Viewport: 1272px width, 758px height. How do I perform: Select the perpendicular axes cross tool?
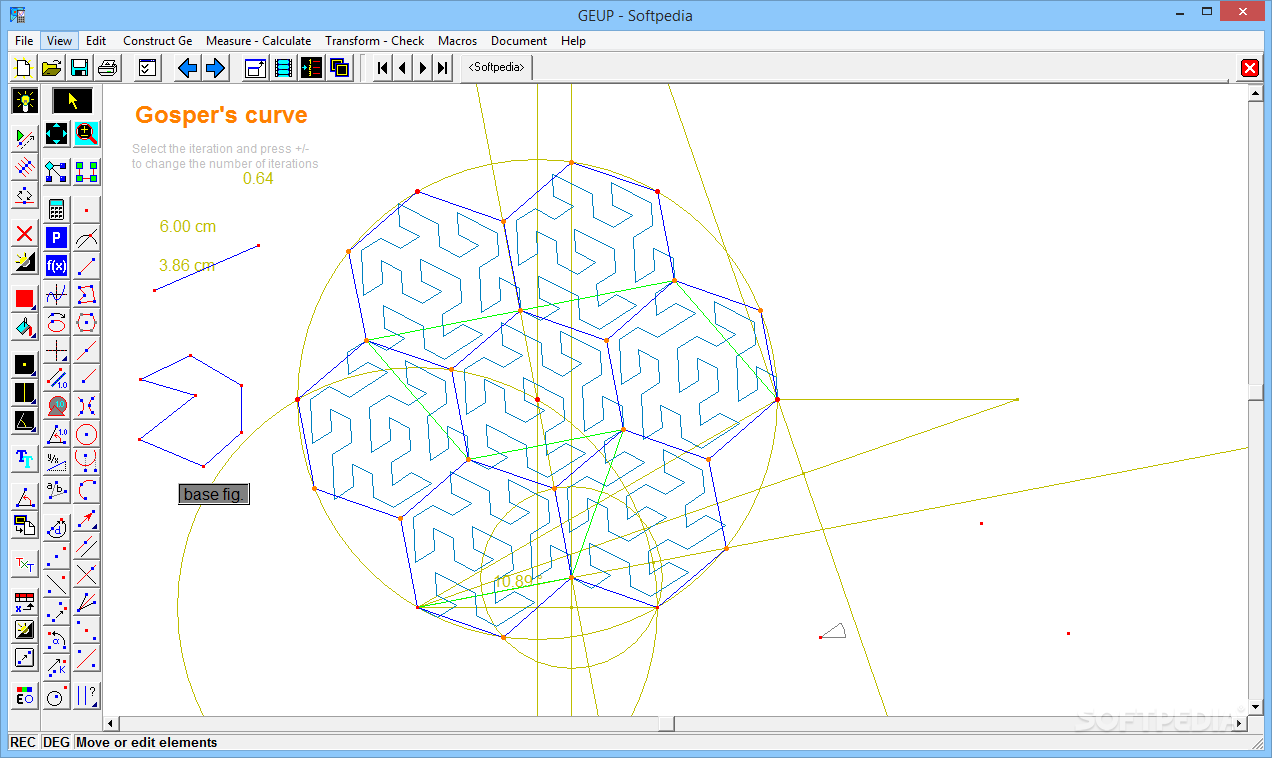coord(57,350)
